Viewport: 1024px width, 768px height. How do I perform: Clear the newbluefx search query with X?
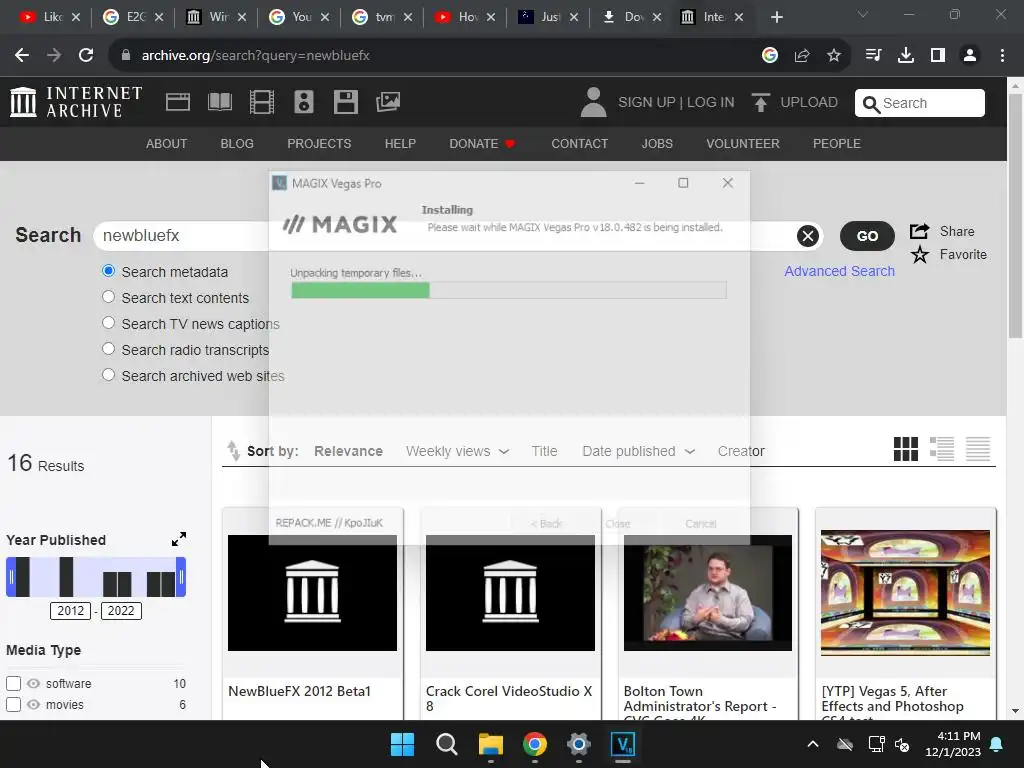(x=808, y=236)
